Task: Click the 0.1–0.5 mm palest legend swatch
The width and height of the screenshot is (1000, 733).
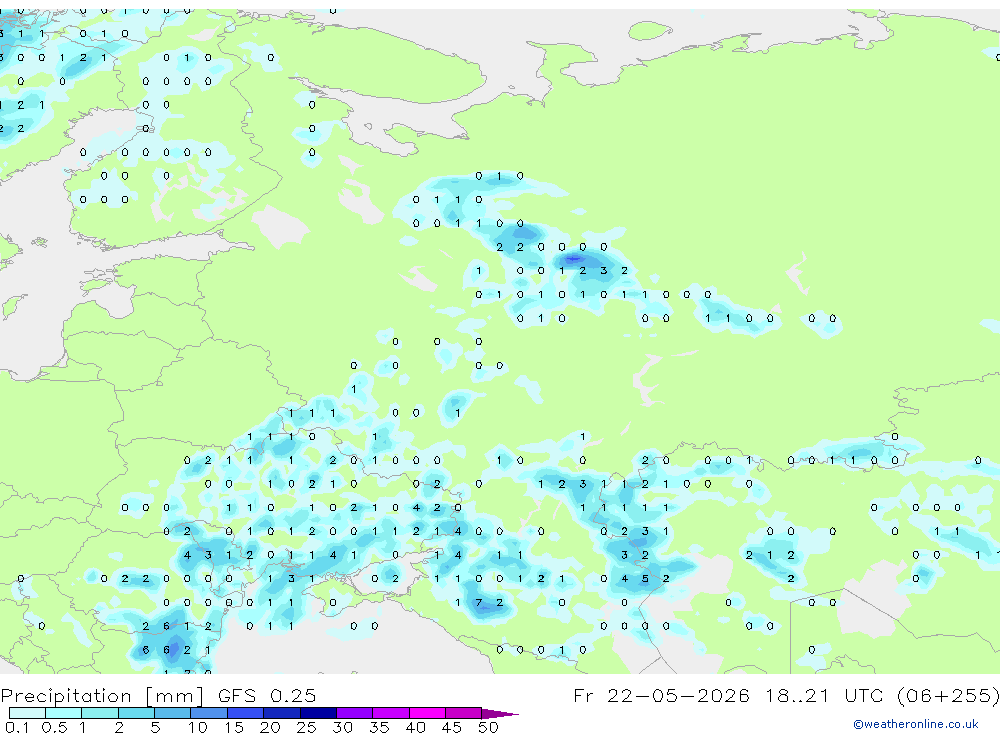Action: tap(27, 713)
